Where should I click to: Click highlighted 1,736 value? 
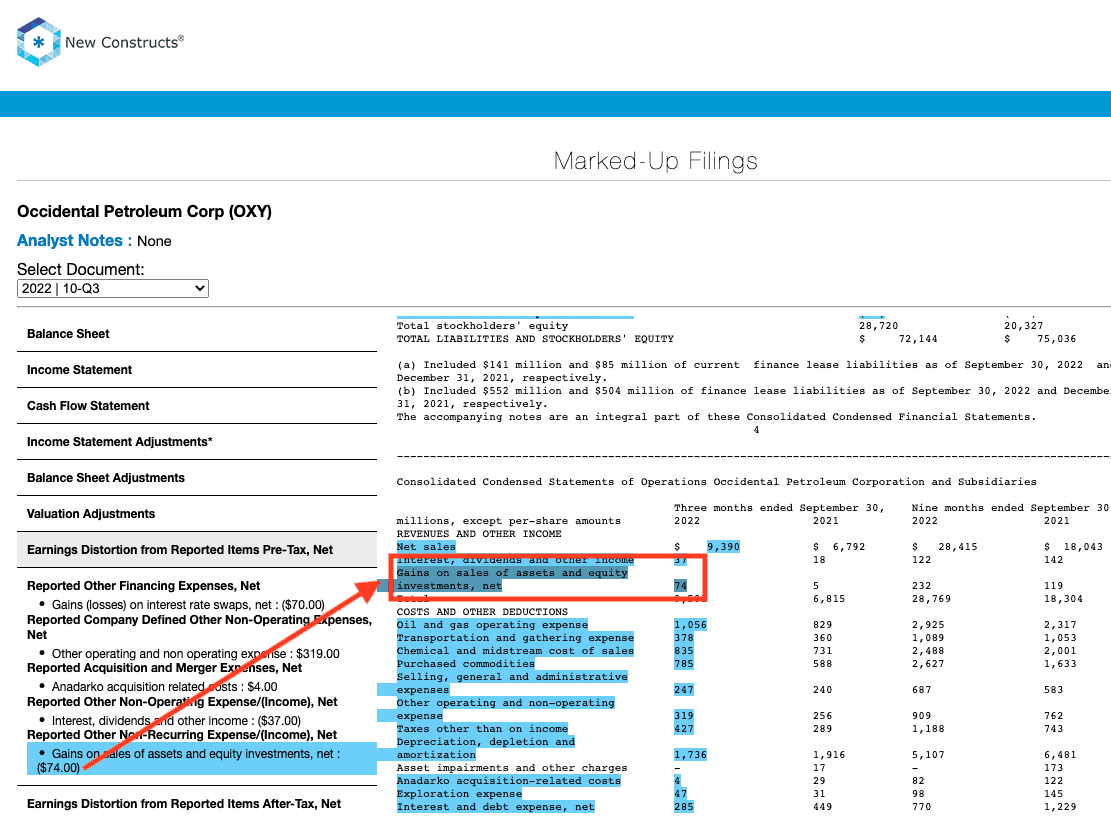tap(690, 755)
